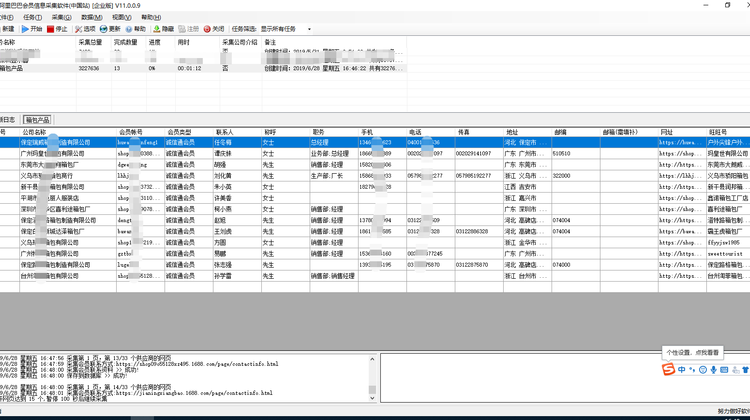750x420 pixels.
Task: Select the 箱包产品 task row in task list
Action: pos(203,68)
